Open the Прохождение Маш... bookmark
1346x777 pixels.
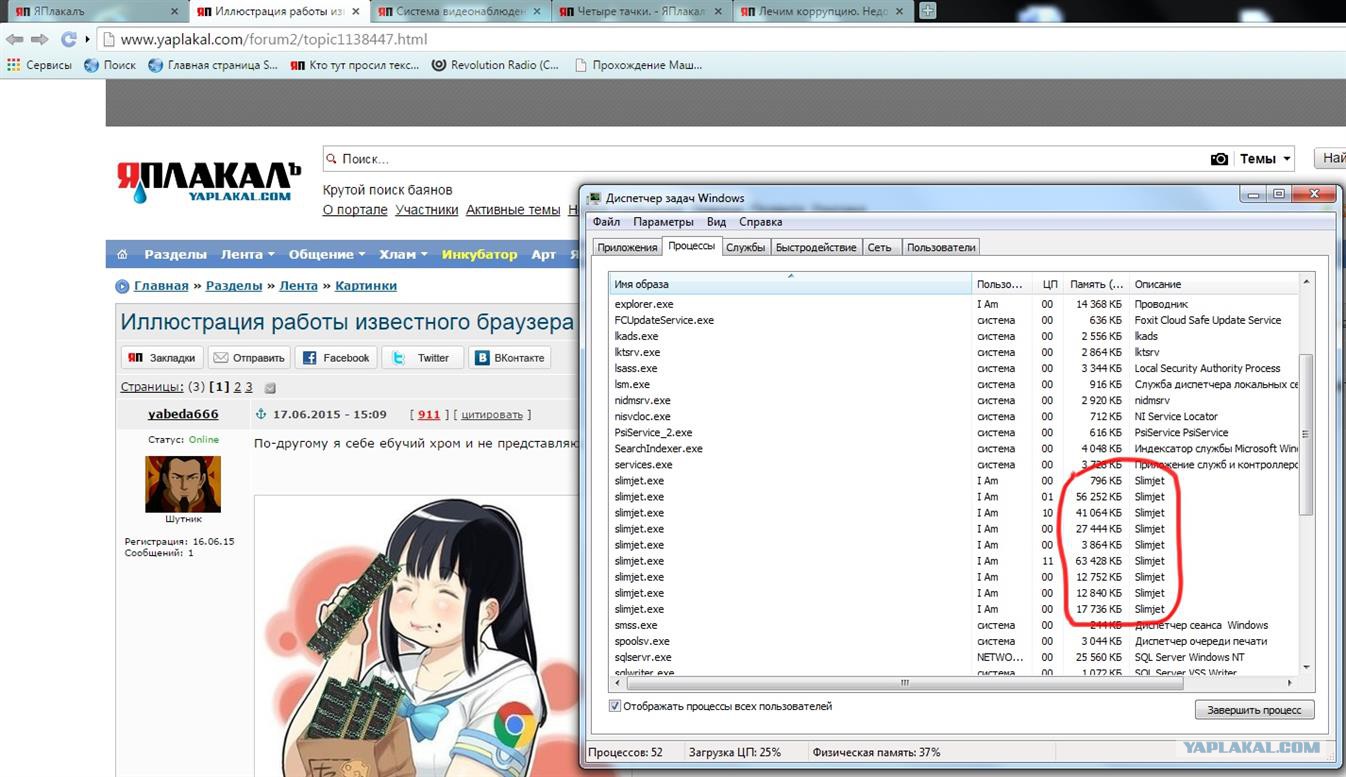pyautogui.click(x=639, y=65)
